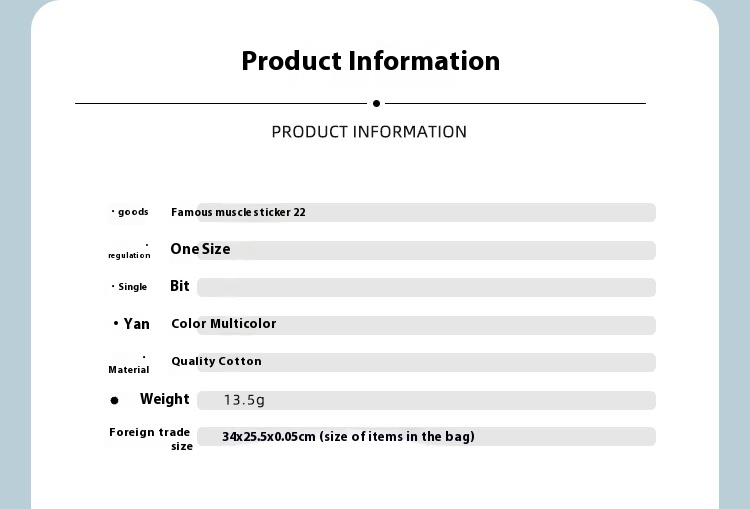Select the "Famous muscle sticker 22" value

pyautogui.click(x=238, y=212)
